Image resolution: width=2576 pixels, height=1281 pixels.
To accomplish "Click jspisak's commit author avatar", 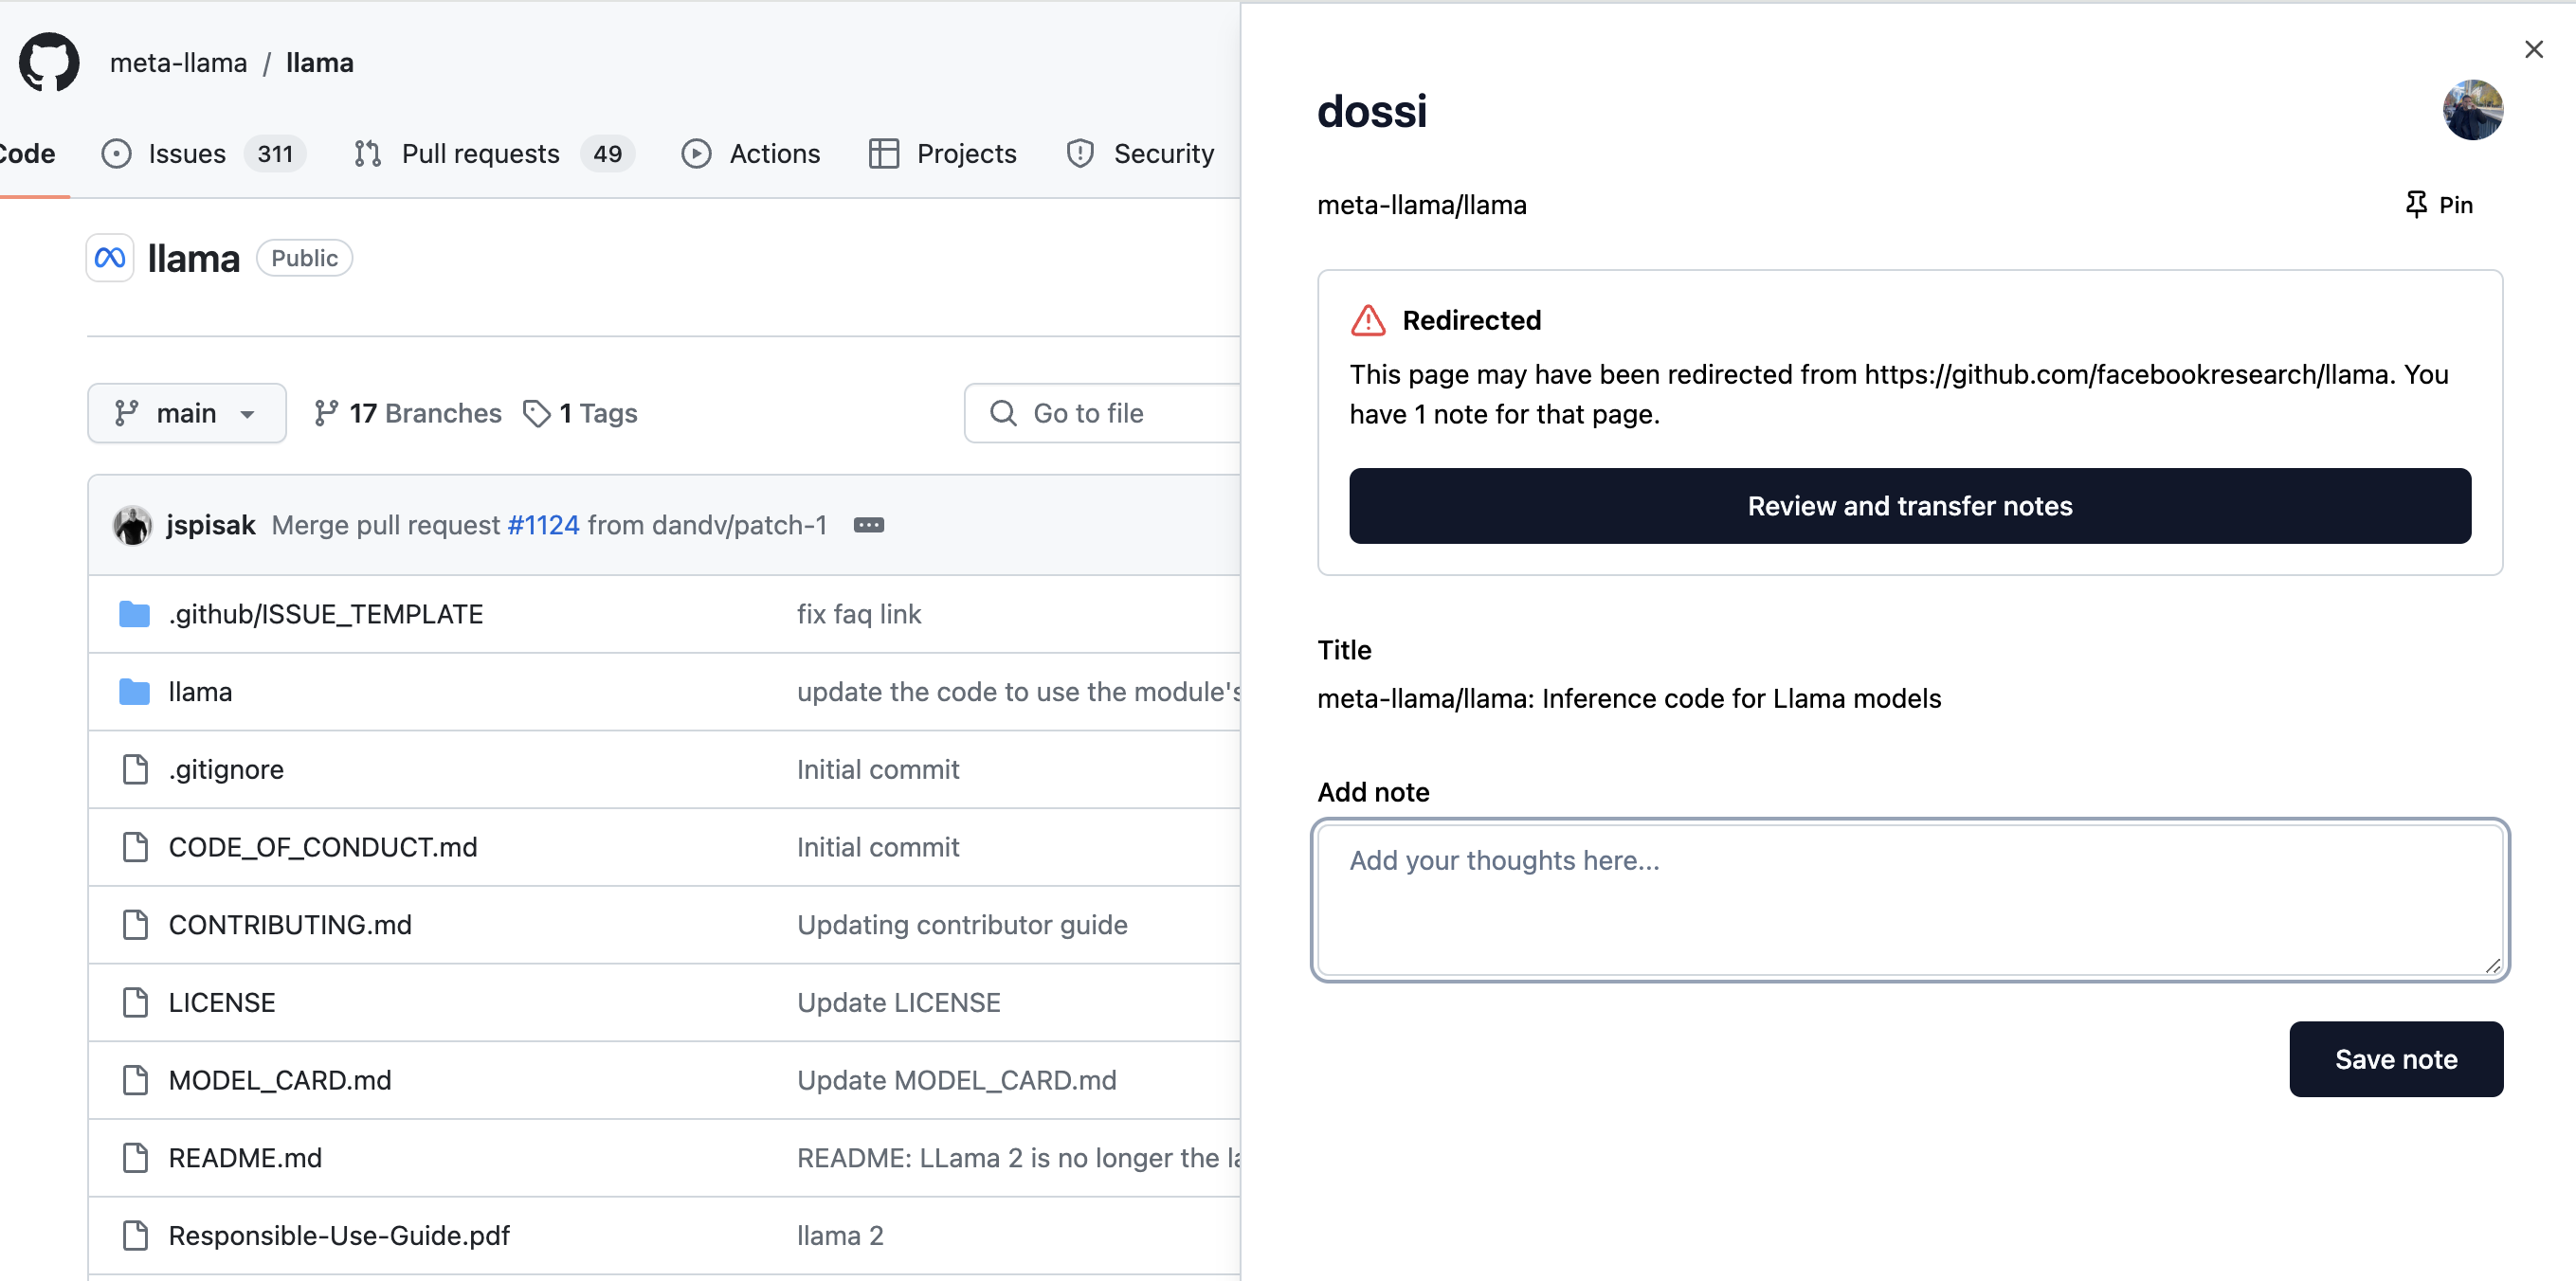I will (x=132, y=525).
